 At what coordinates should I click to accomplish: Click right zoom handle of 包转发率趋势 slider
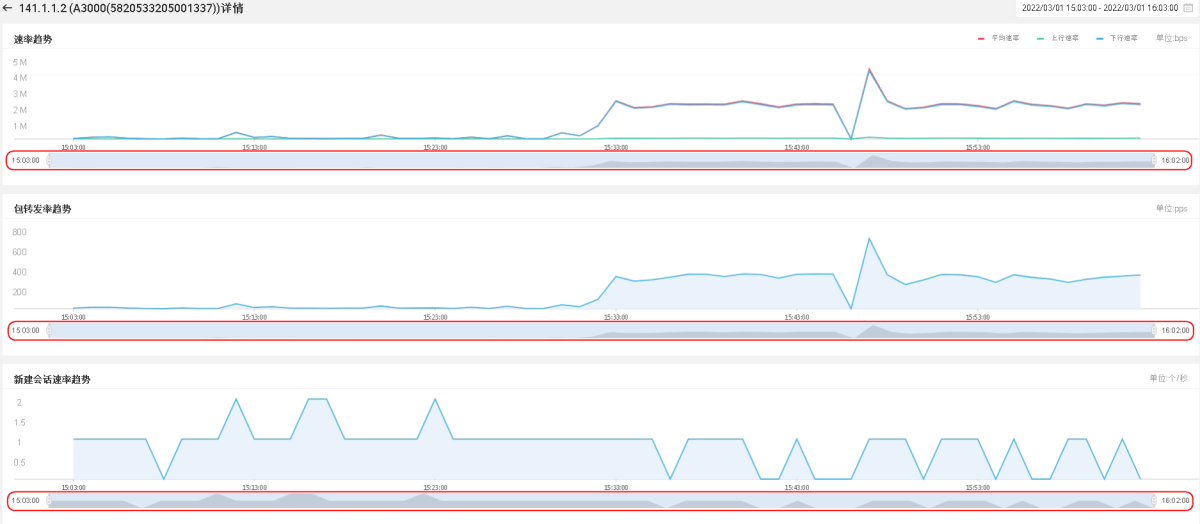click(1153, 330)
